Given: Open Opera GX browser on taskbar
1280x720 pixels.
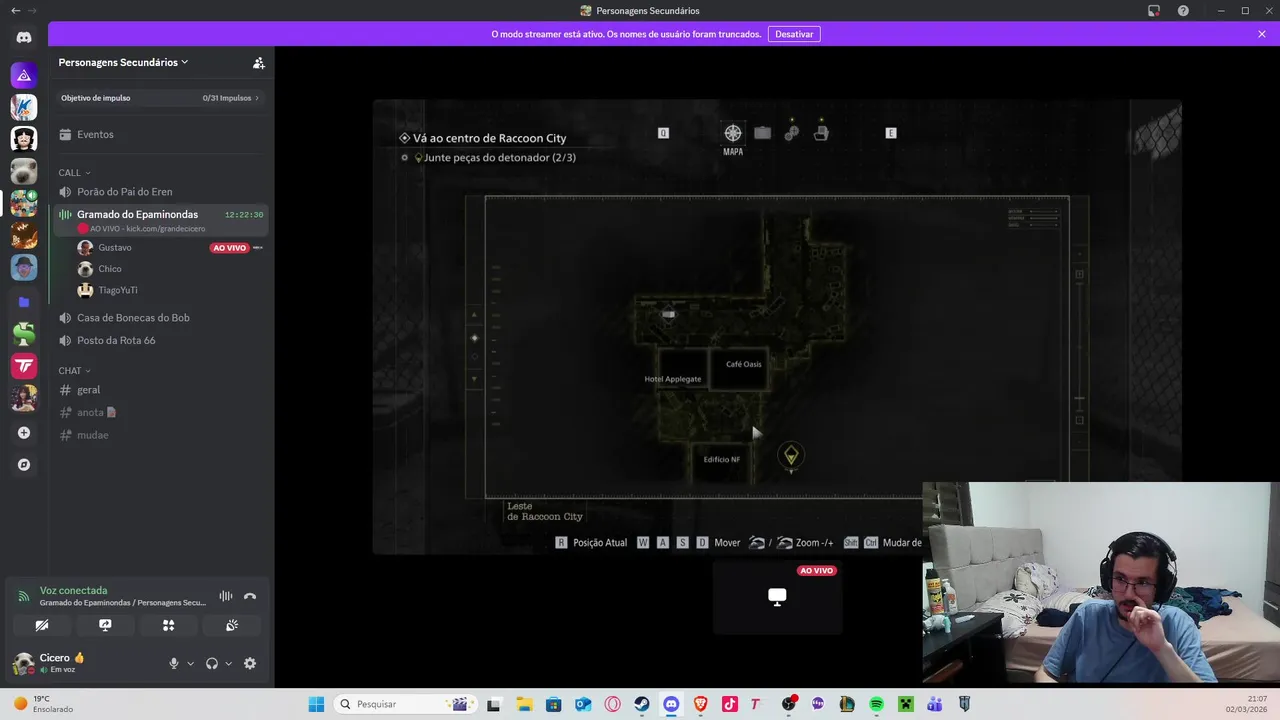Looking at the screenshot, I should point(612,704).
